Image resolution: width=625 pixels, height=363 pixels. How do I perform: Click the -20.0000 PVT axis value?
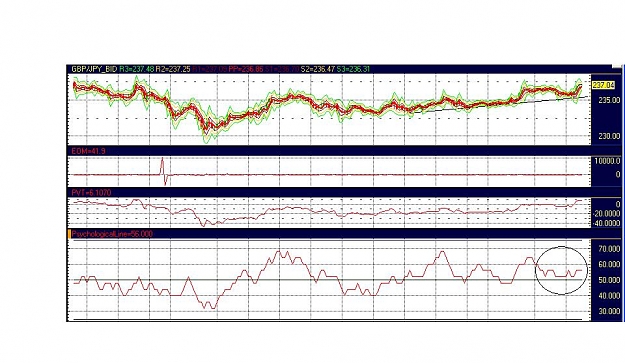607,214
